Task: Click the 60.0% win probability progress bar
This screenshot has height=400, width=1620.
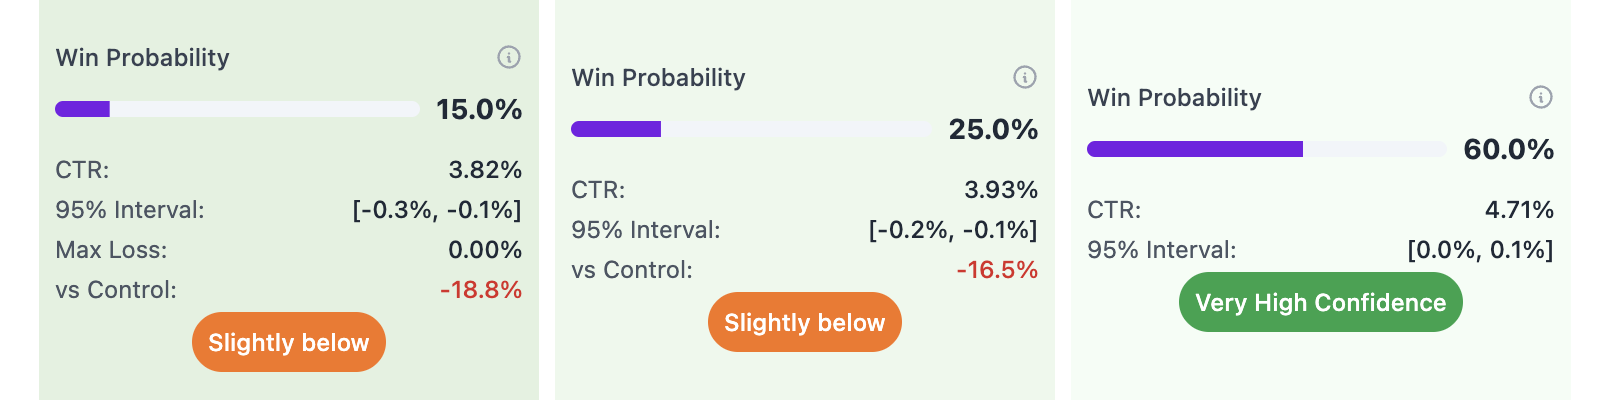Action: point(1267,149)
